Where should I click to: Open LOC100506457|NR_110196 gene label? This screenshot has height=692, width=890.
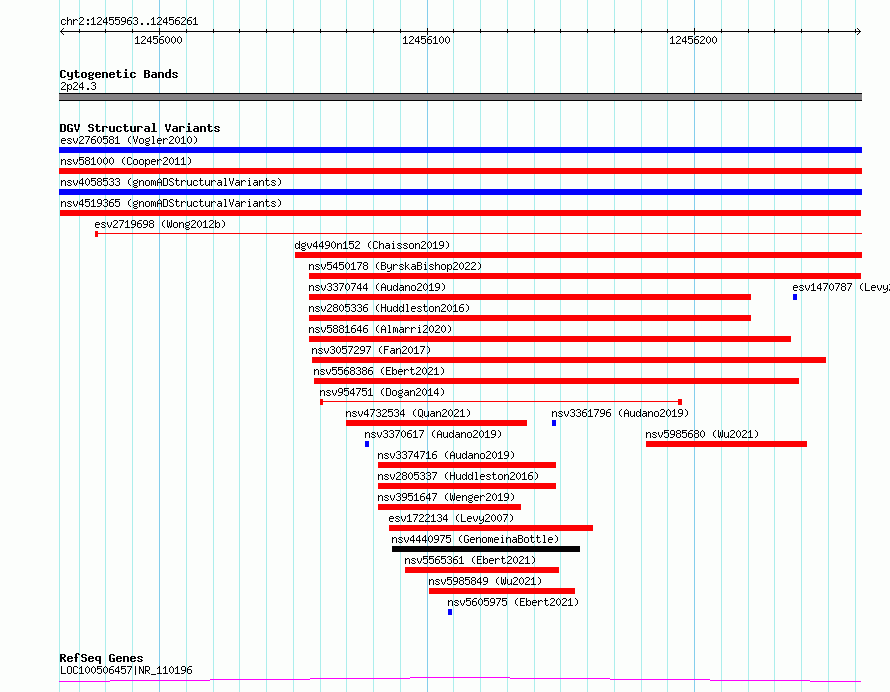pyautogui.click(x=126, y=670)
